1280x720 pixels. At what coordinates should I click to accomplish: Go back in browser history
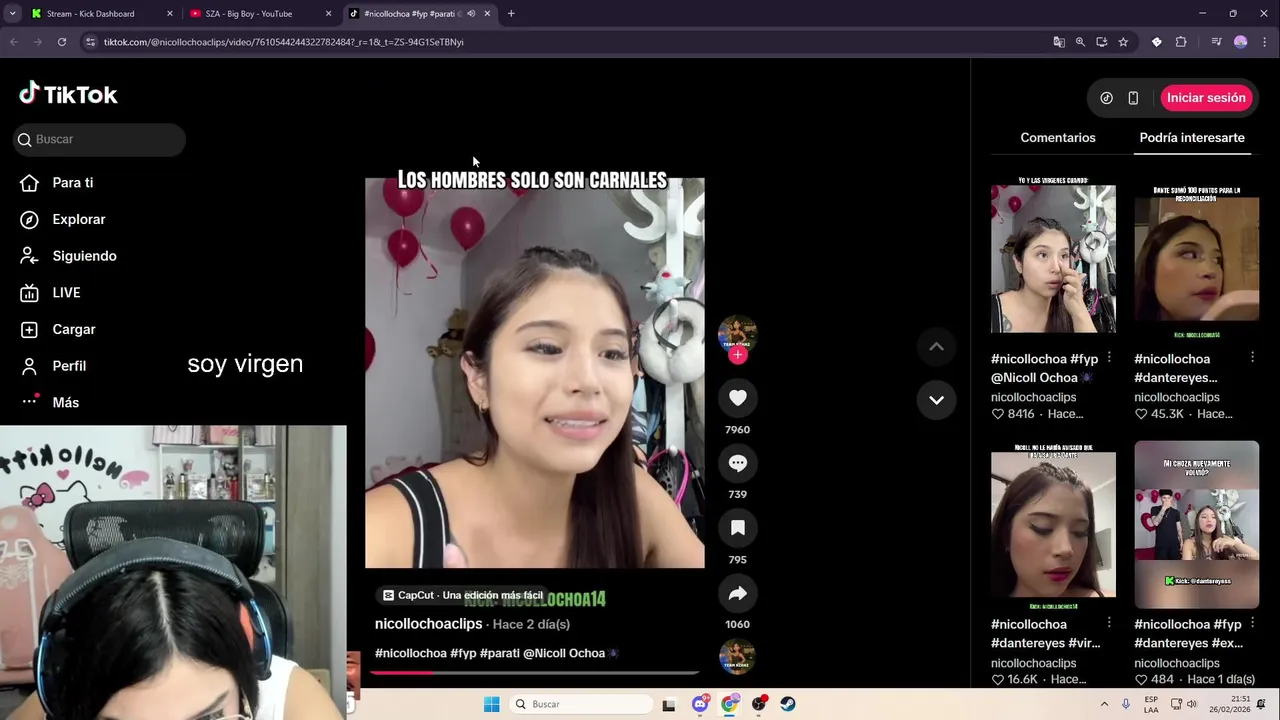[14, 42]
